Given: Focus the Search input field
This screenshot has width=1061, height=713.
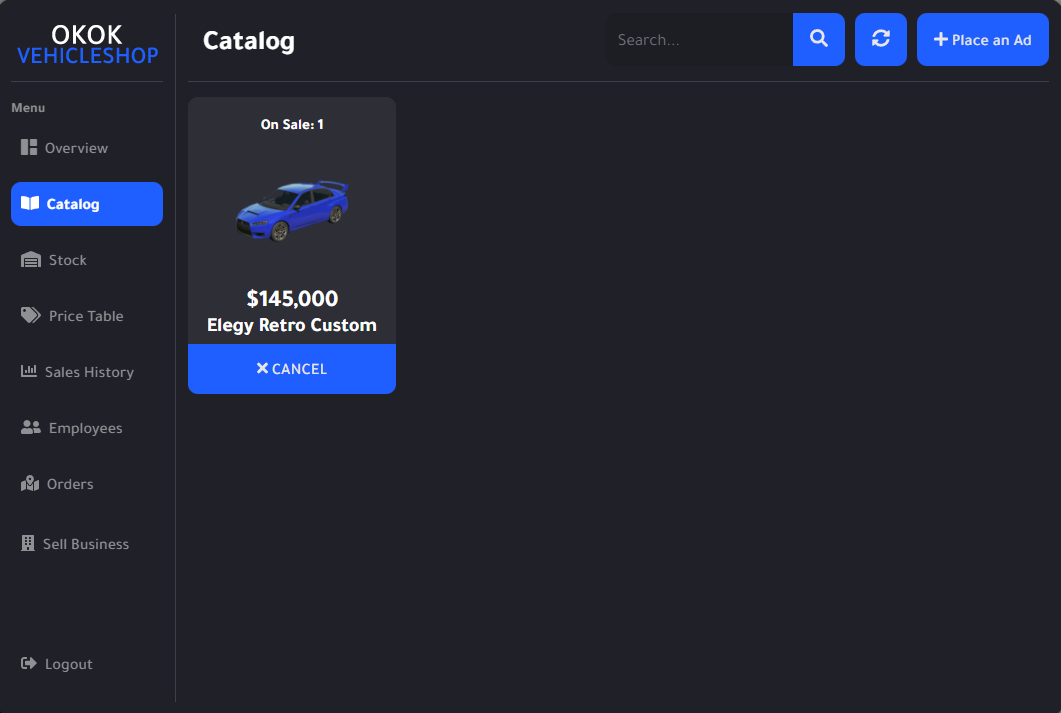Looking at the screenshot, I should [x=699, y=40].
